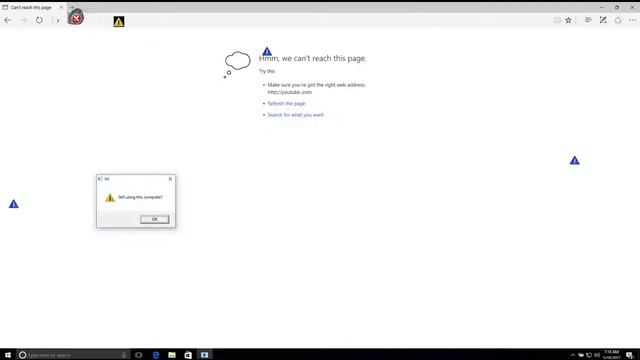Open Task View from the taskbar
The image size is (640, 360).
[x=139, y=355]
